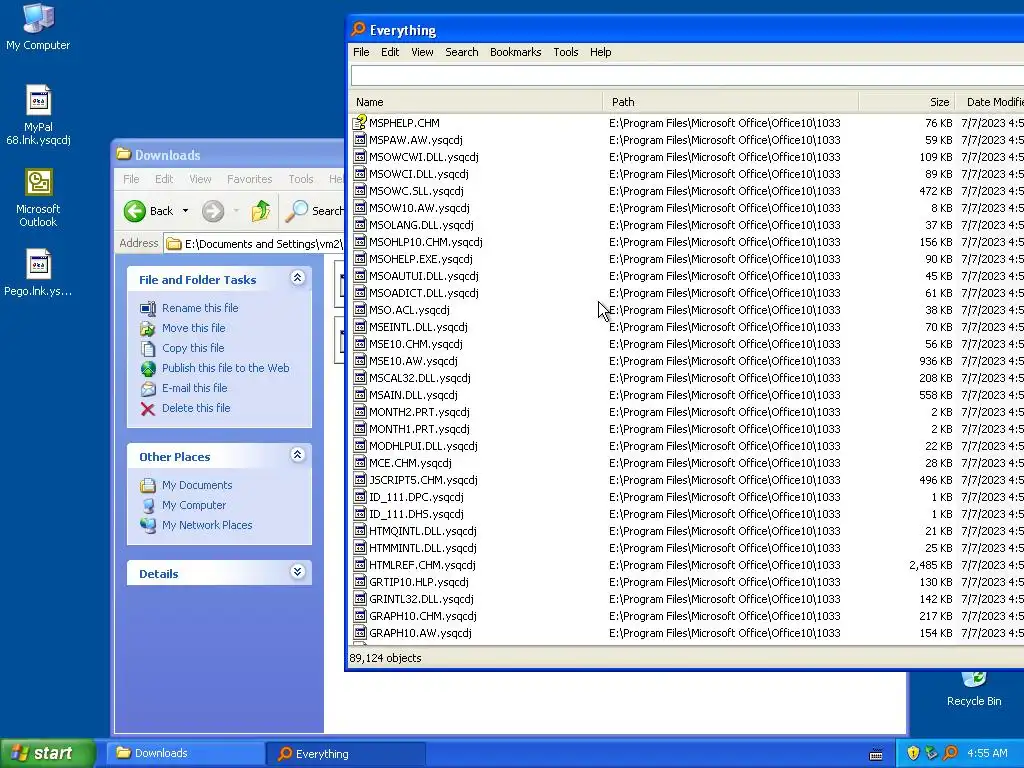
Task: Sort by Path column header
Action: click(731, 102)
